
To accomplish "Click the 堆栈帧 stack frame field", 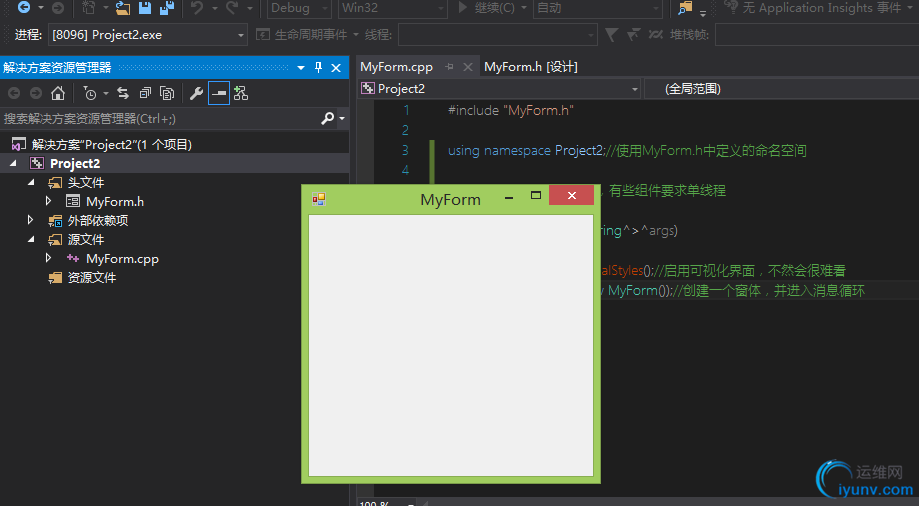I will click(x=817, y=35).
